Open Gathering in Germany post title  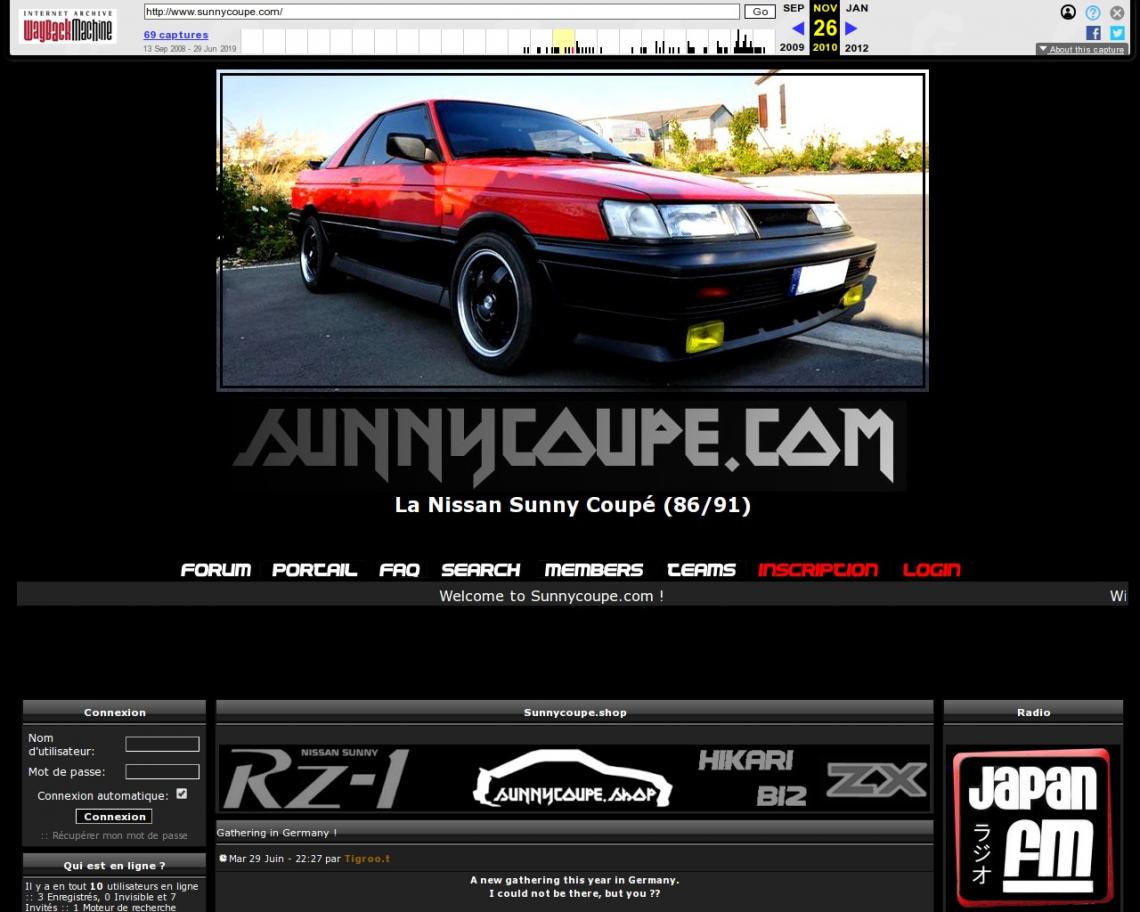point(276,833)
